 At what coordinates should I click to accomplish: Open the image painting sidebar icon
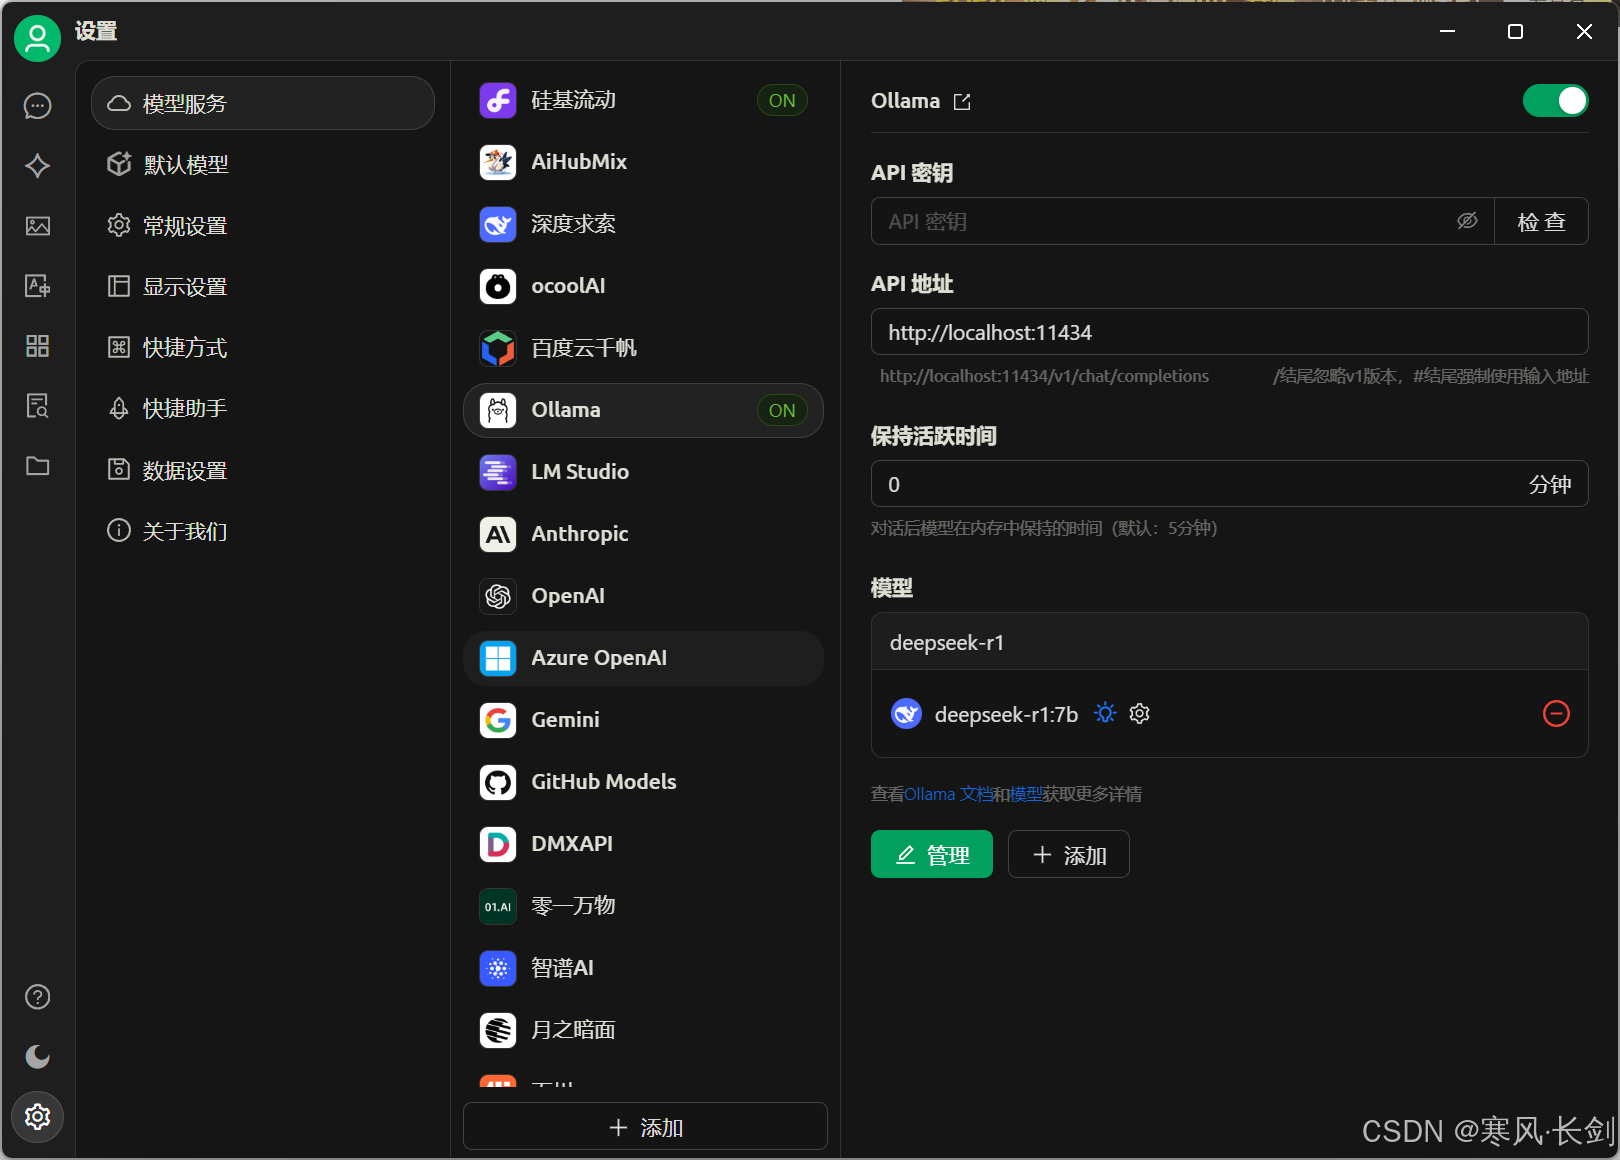point(38,226)
